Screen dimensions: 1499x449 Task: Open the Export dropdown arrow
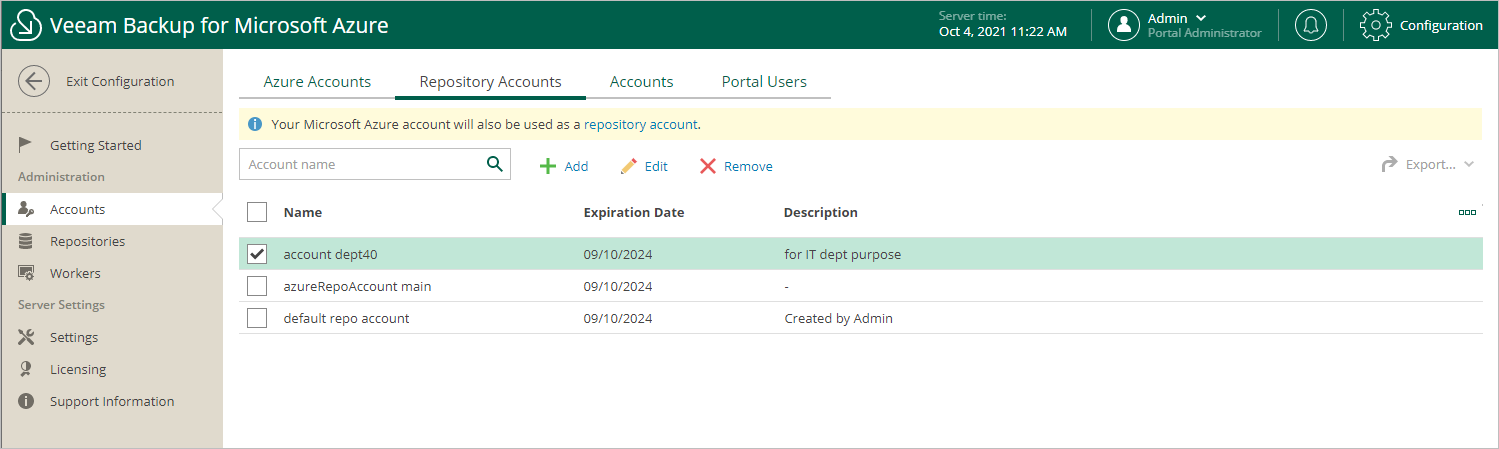pos(1468,165)
